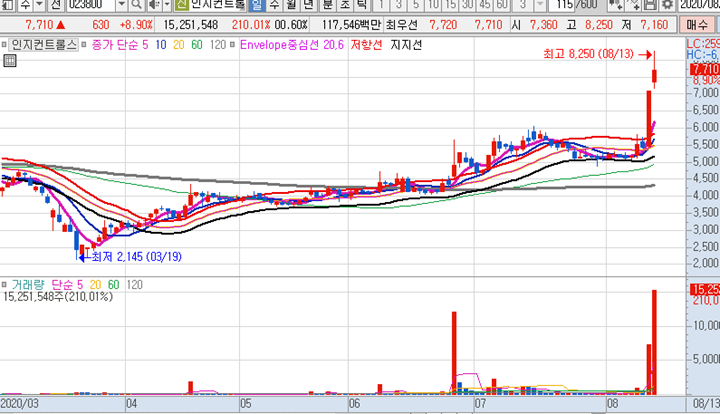Click the 저항선 legend label
This screenshot has width=720, height=414.
pos(366,45)
